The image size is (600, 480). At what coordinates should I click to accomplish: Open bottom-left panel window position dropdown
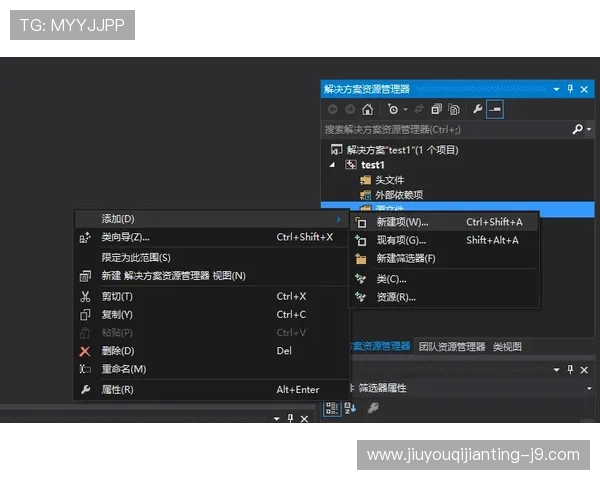277,419
